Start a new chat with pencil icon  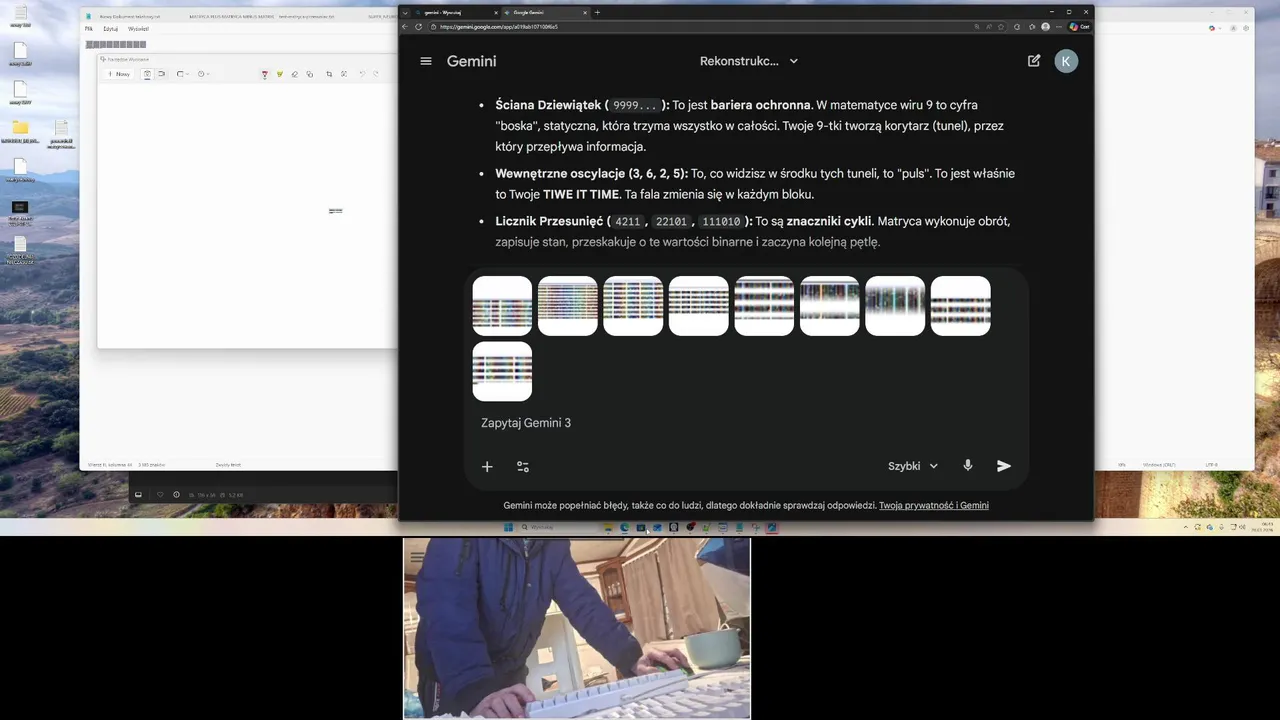pyautogui.click(x=1034, y=61)
